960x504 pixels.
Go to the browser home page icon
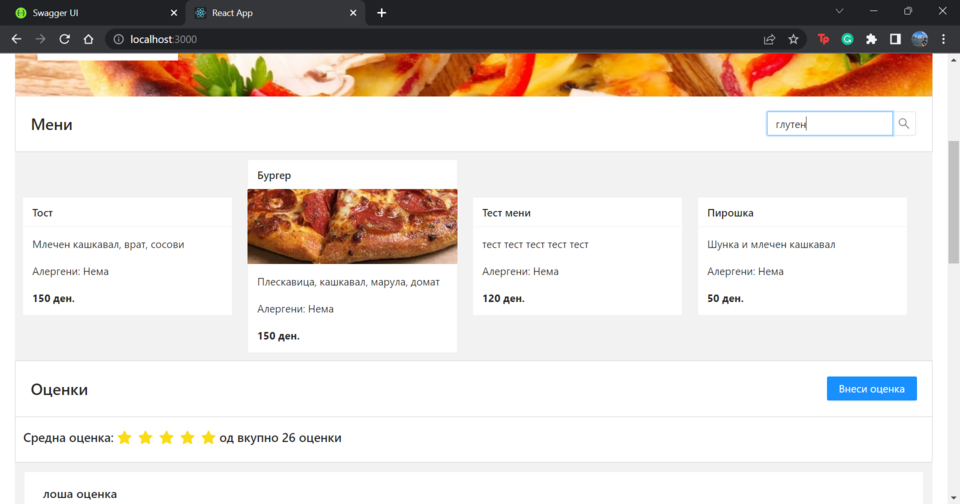point(88,39)
